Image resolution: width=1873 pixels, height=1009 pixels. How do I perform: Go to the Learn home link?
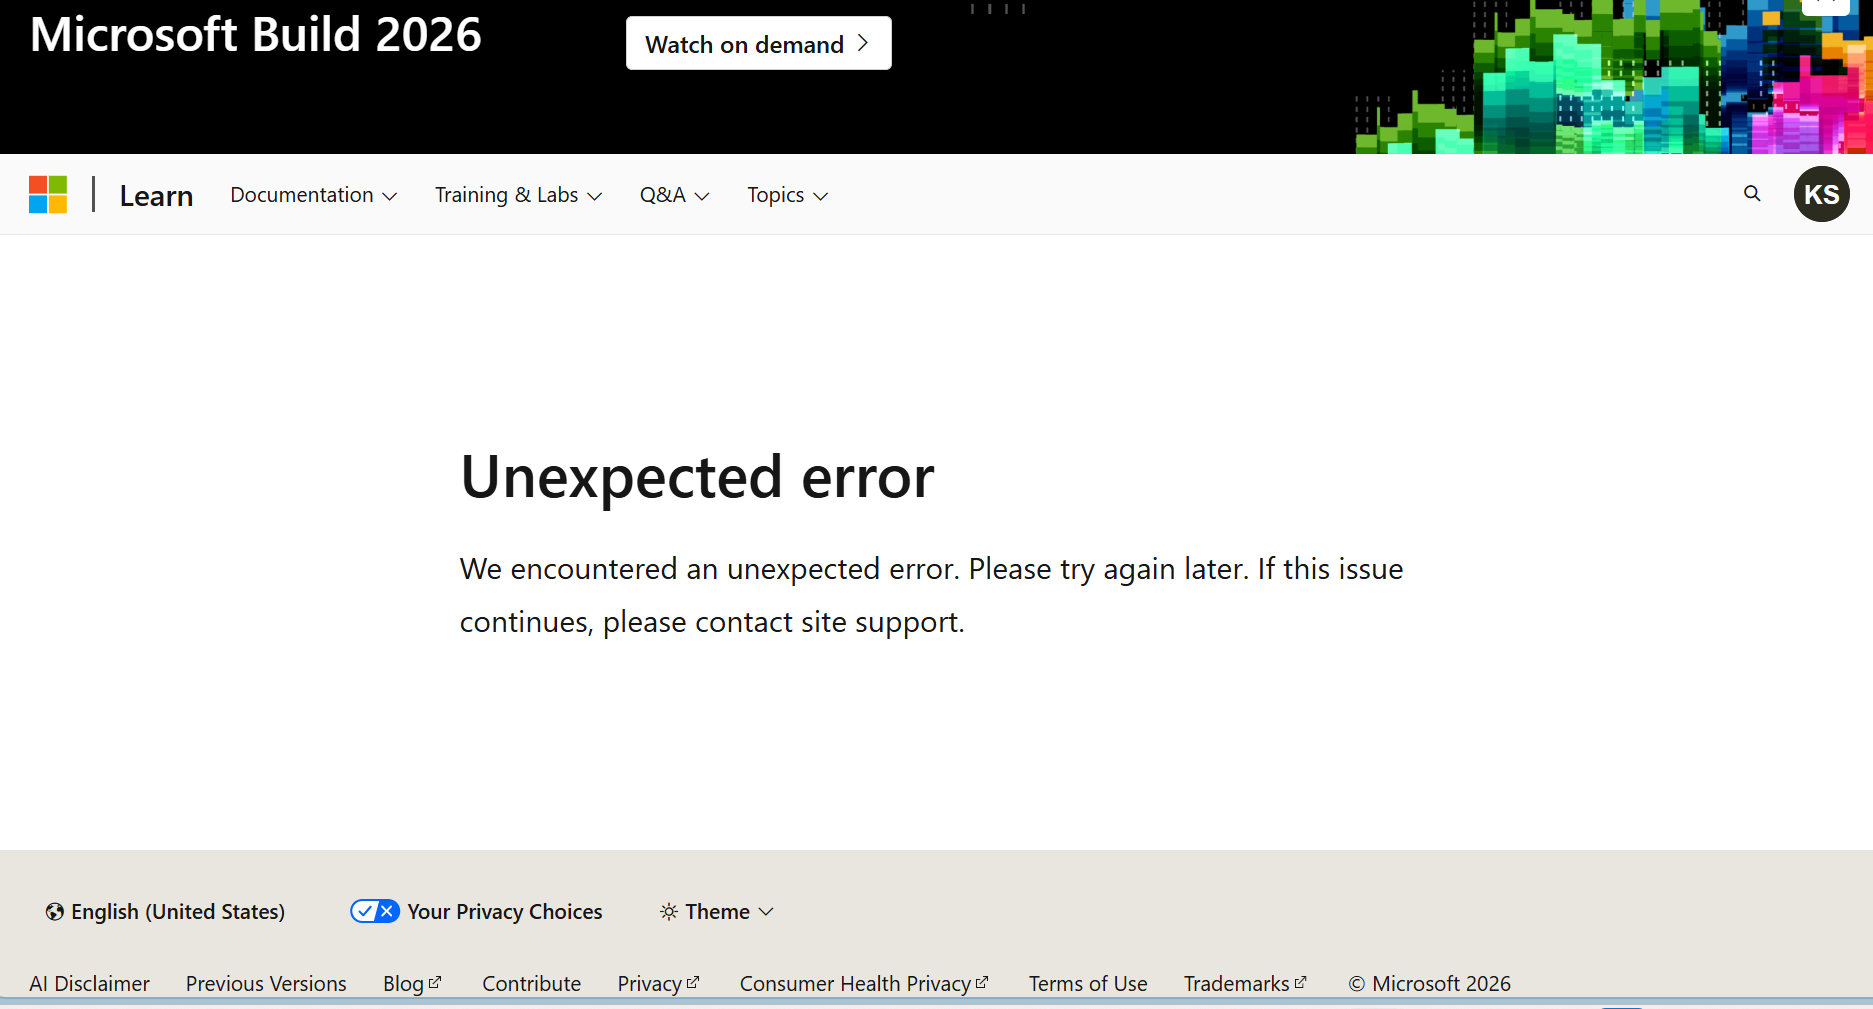click(156, 196)
